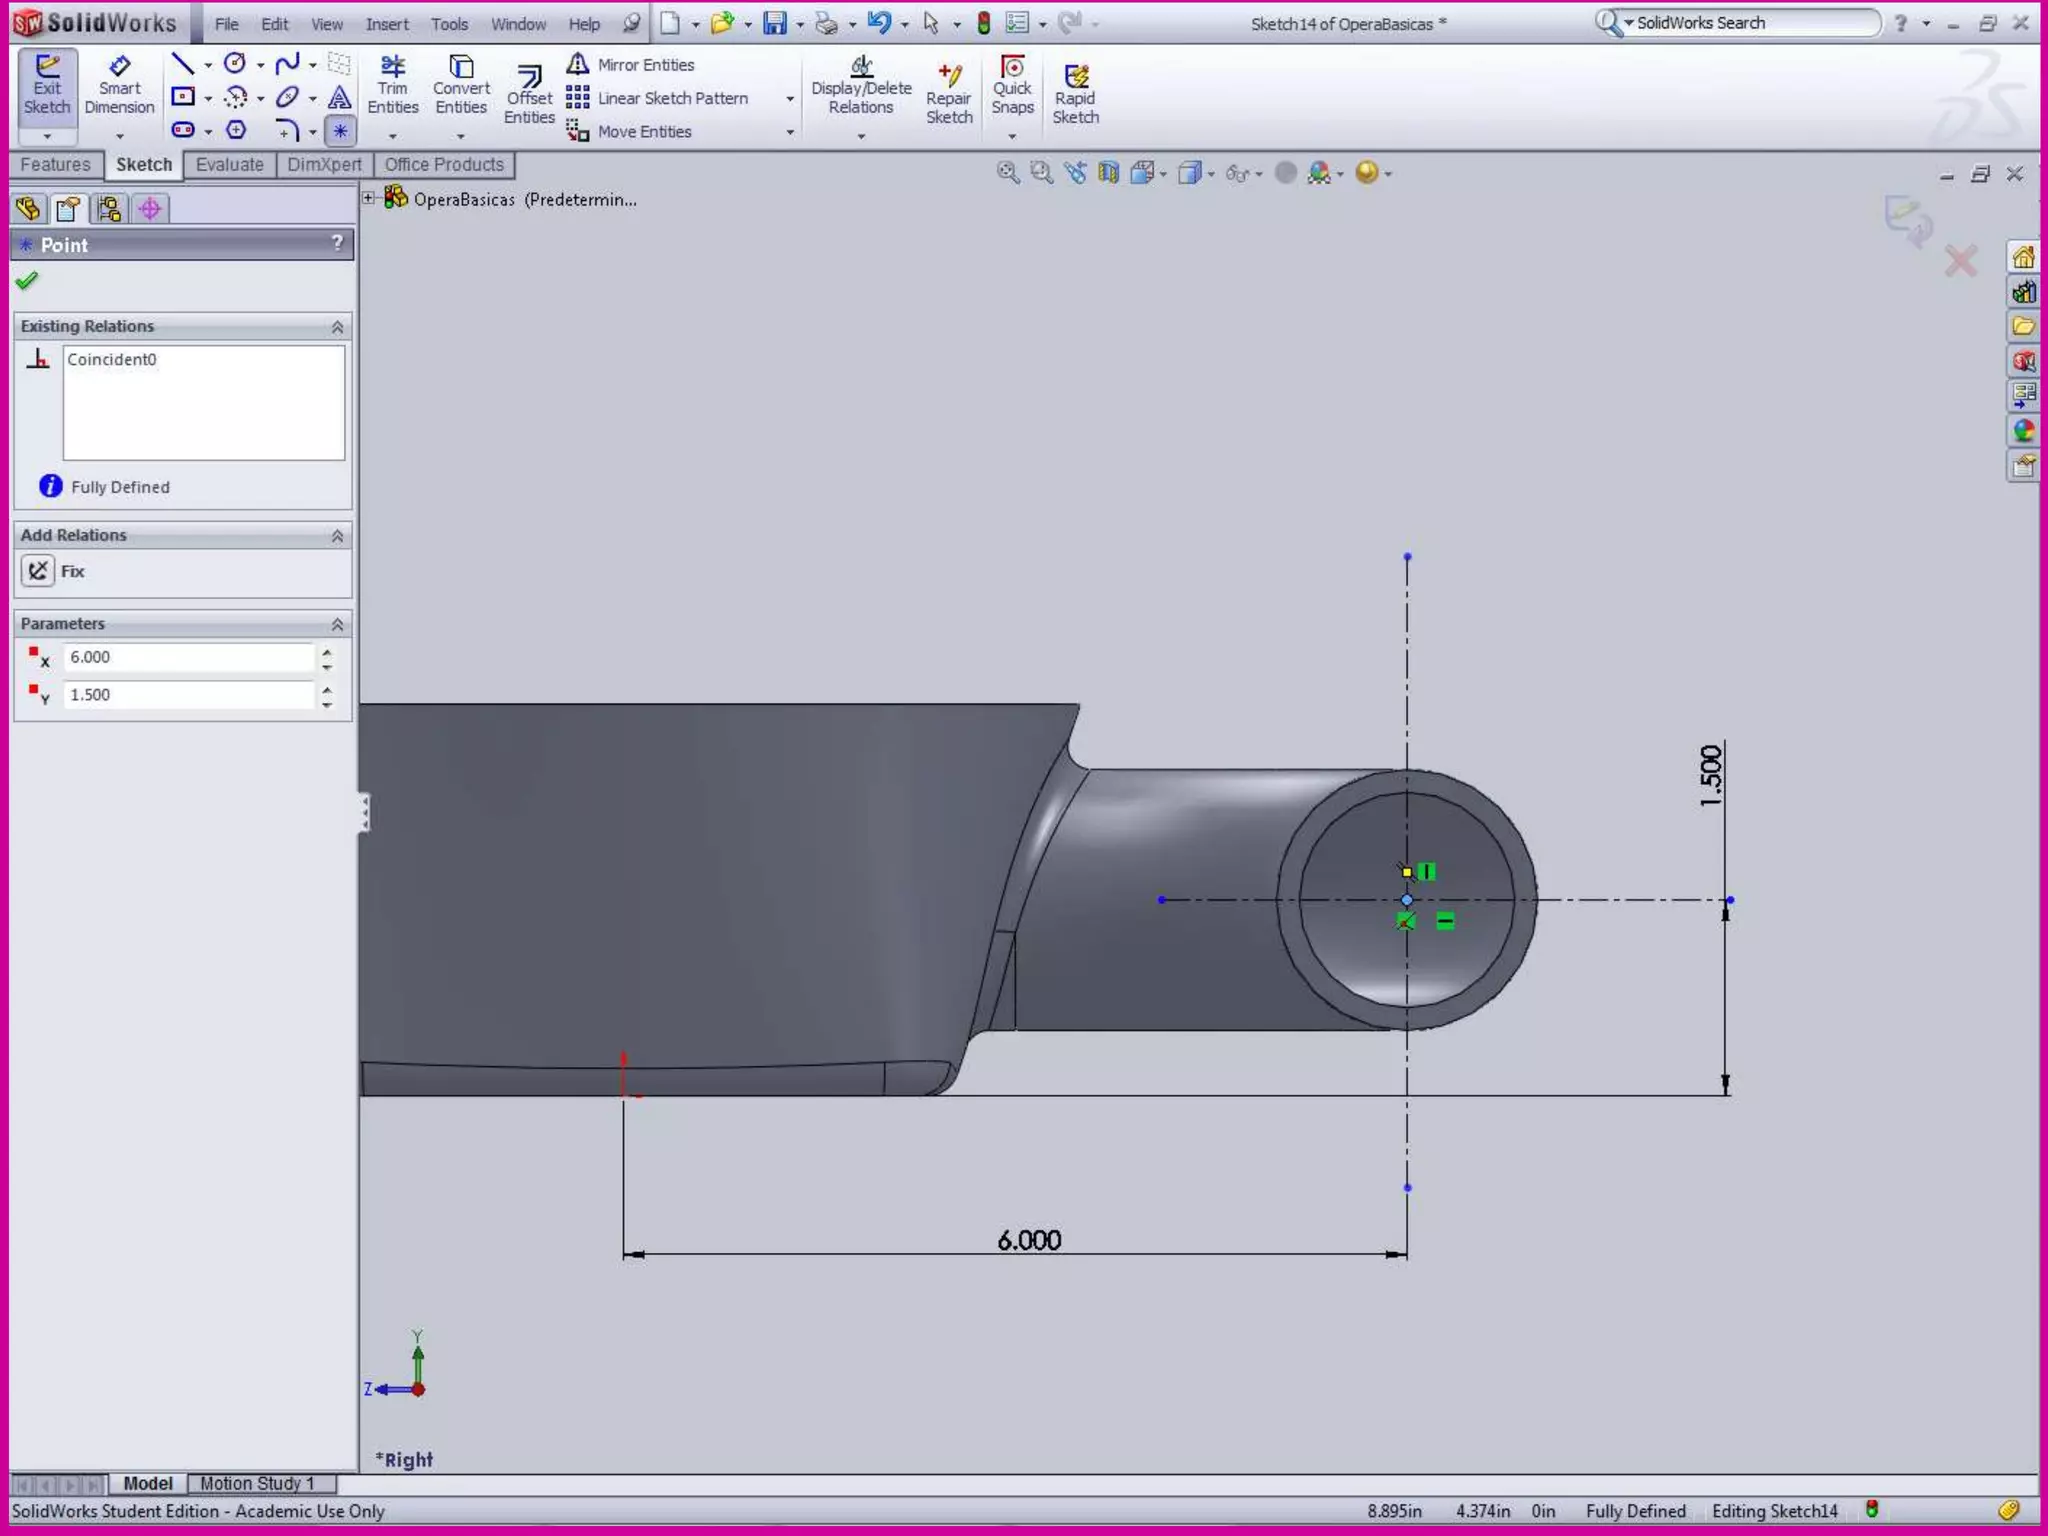
Task: Open the Quick Snaps dropdown arrow
Action: tap(1012, 135)
